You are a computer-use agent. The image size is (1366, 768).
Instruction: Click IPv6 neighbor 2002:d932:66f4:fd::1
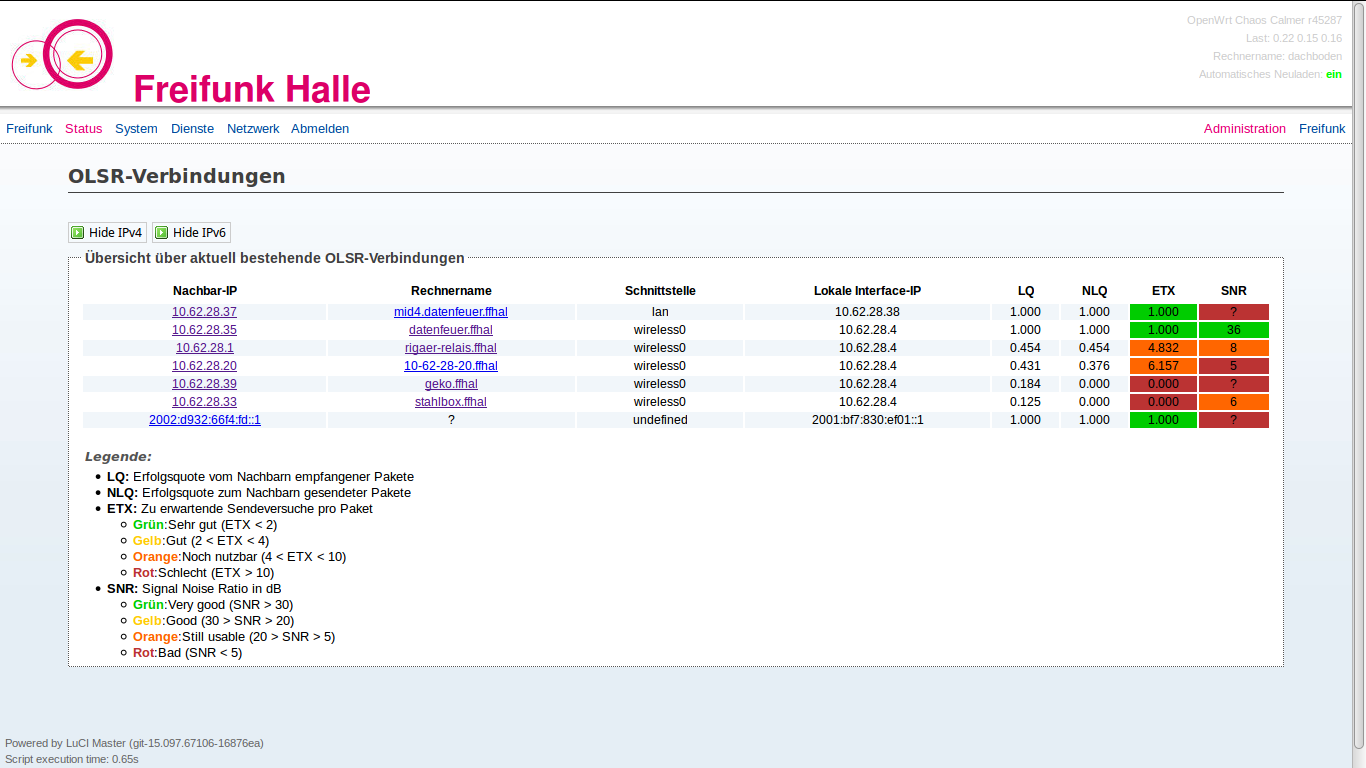(x=204, y=420)
